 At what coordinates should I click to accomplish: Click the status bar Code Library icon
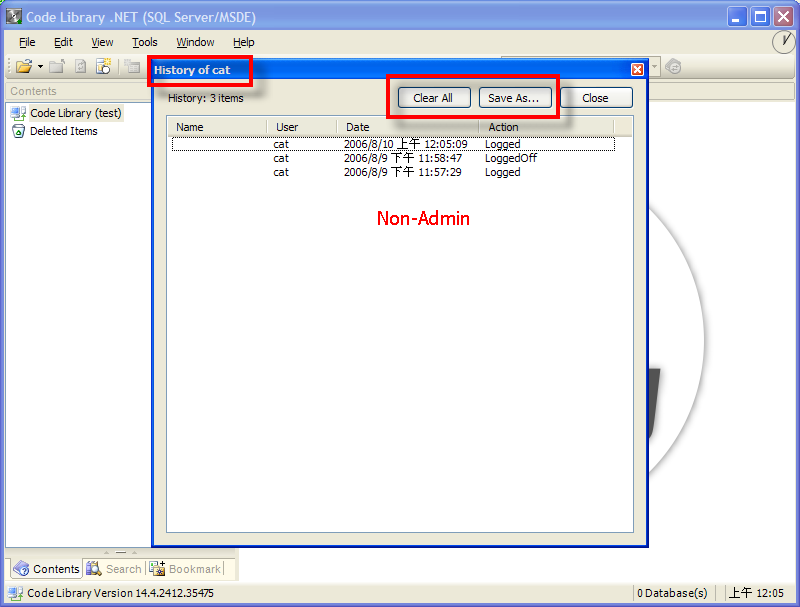click(15, 593)
